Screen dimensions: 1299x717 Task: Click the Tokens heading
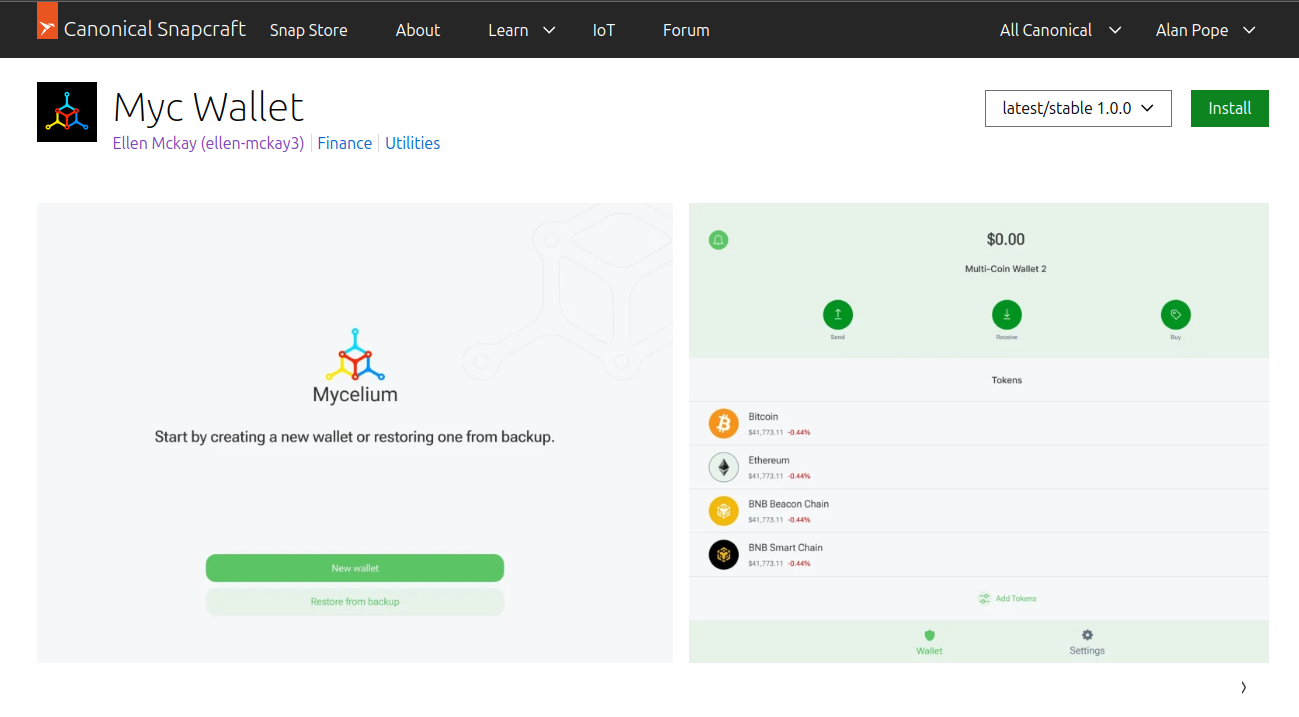[x=1007, y=380]
